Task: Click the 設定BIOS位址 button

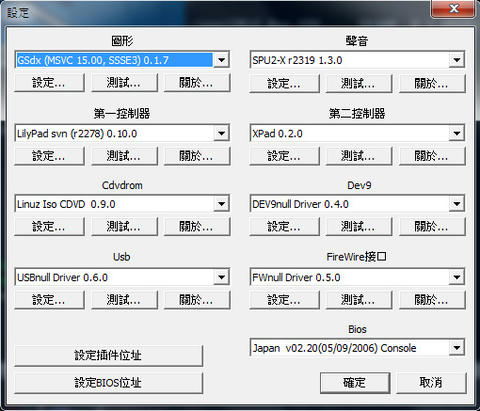Action: pos(108,383)
